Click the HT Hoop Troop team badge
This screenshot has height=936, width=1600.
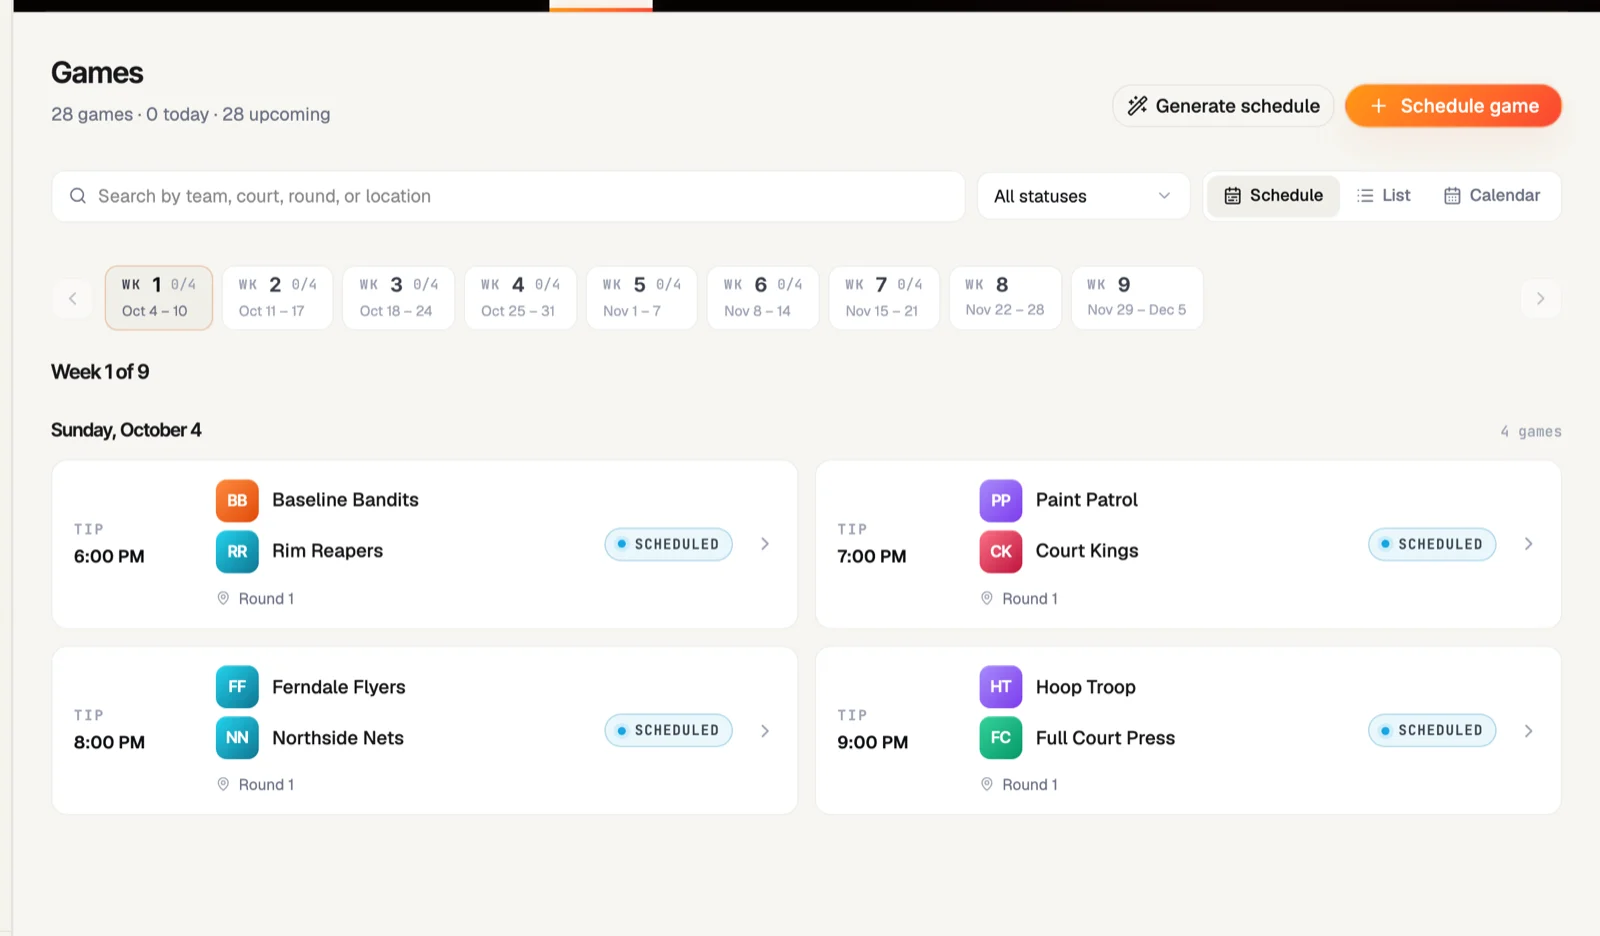1001,687
